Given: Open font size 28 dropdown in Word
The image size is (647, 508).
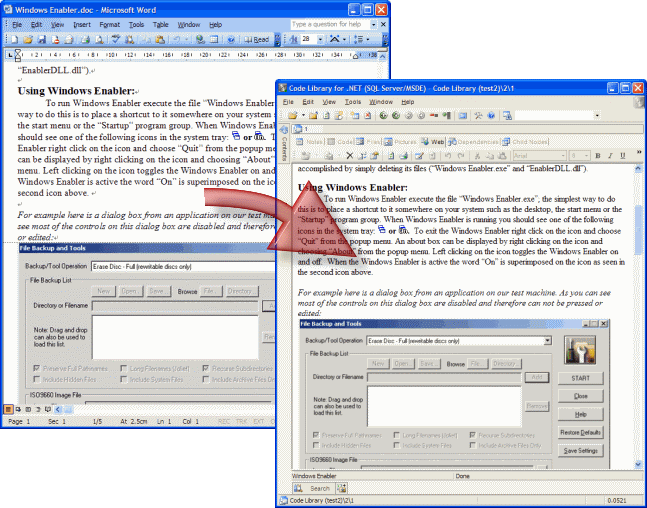Looking at the screenshot, I should 320,40.
